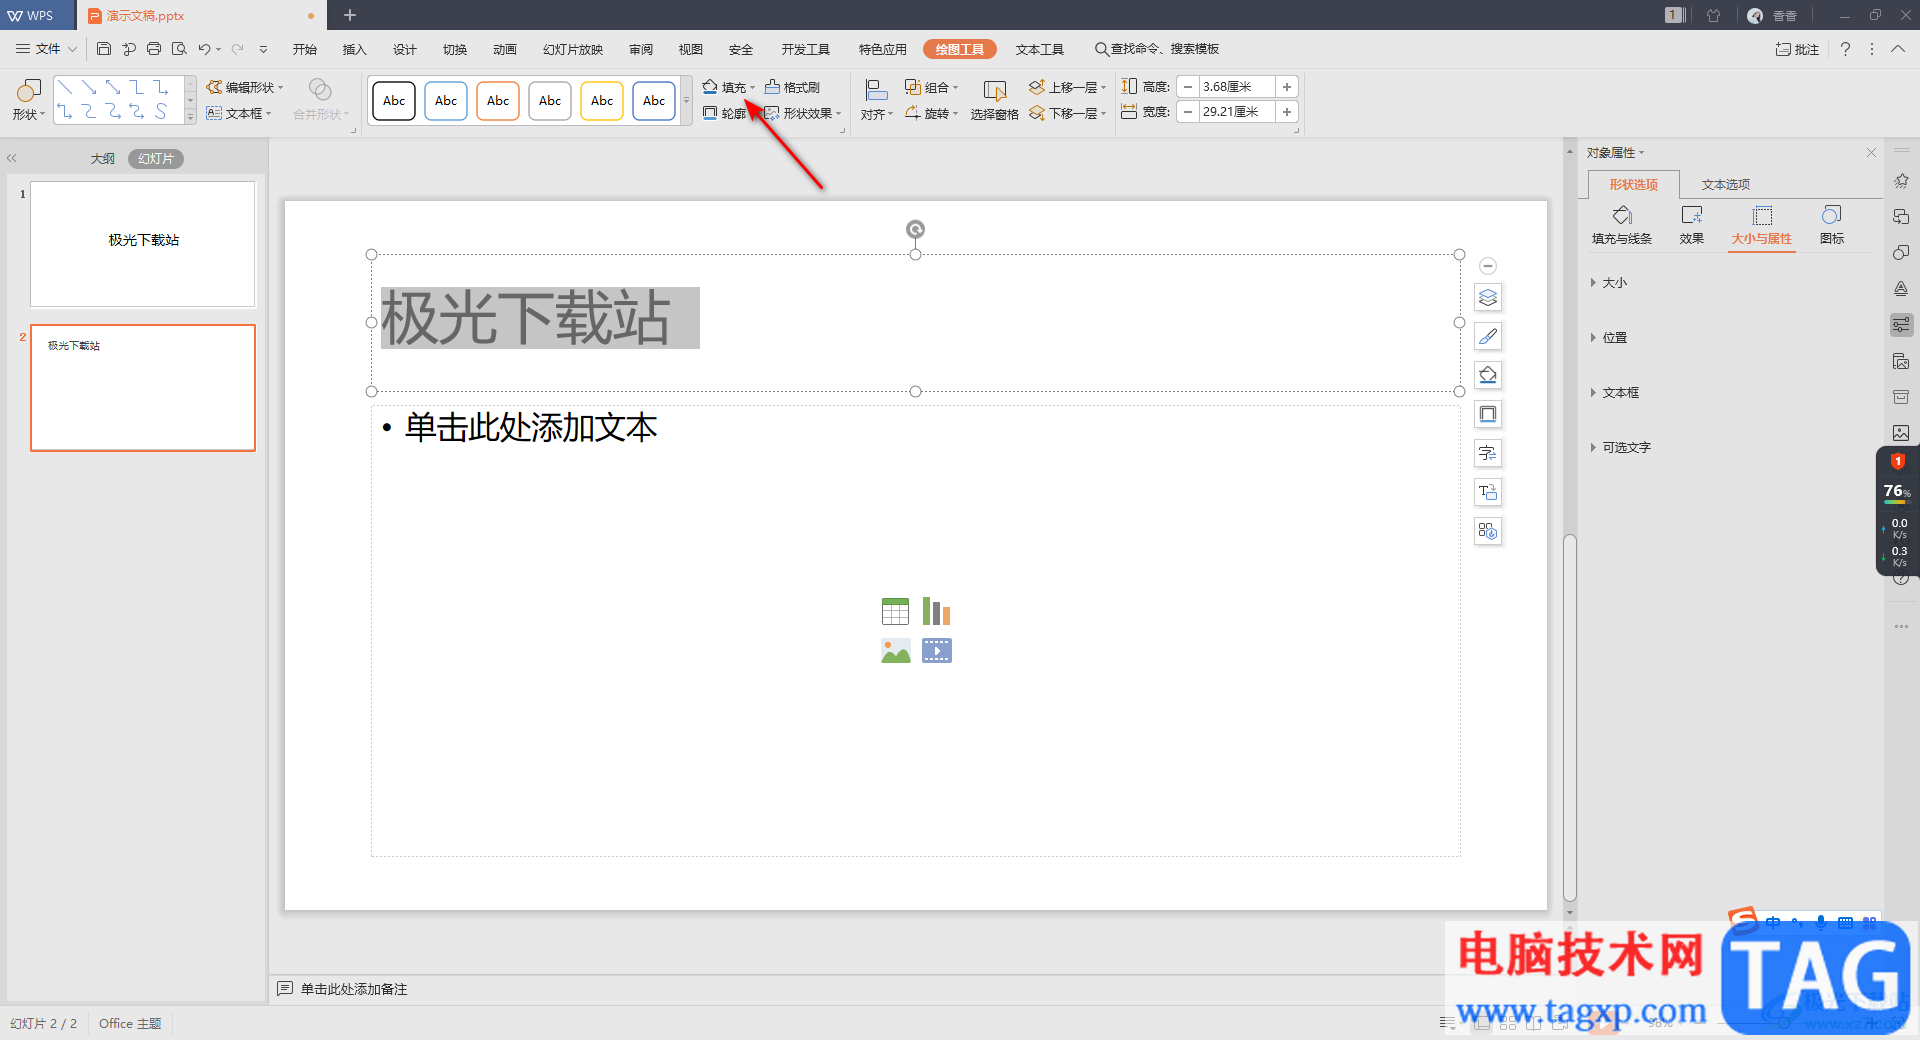This screenshot has width=1920, height=1040.
Task: Open the 组合 group dropdown
Action: (932, 87)
